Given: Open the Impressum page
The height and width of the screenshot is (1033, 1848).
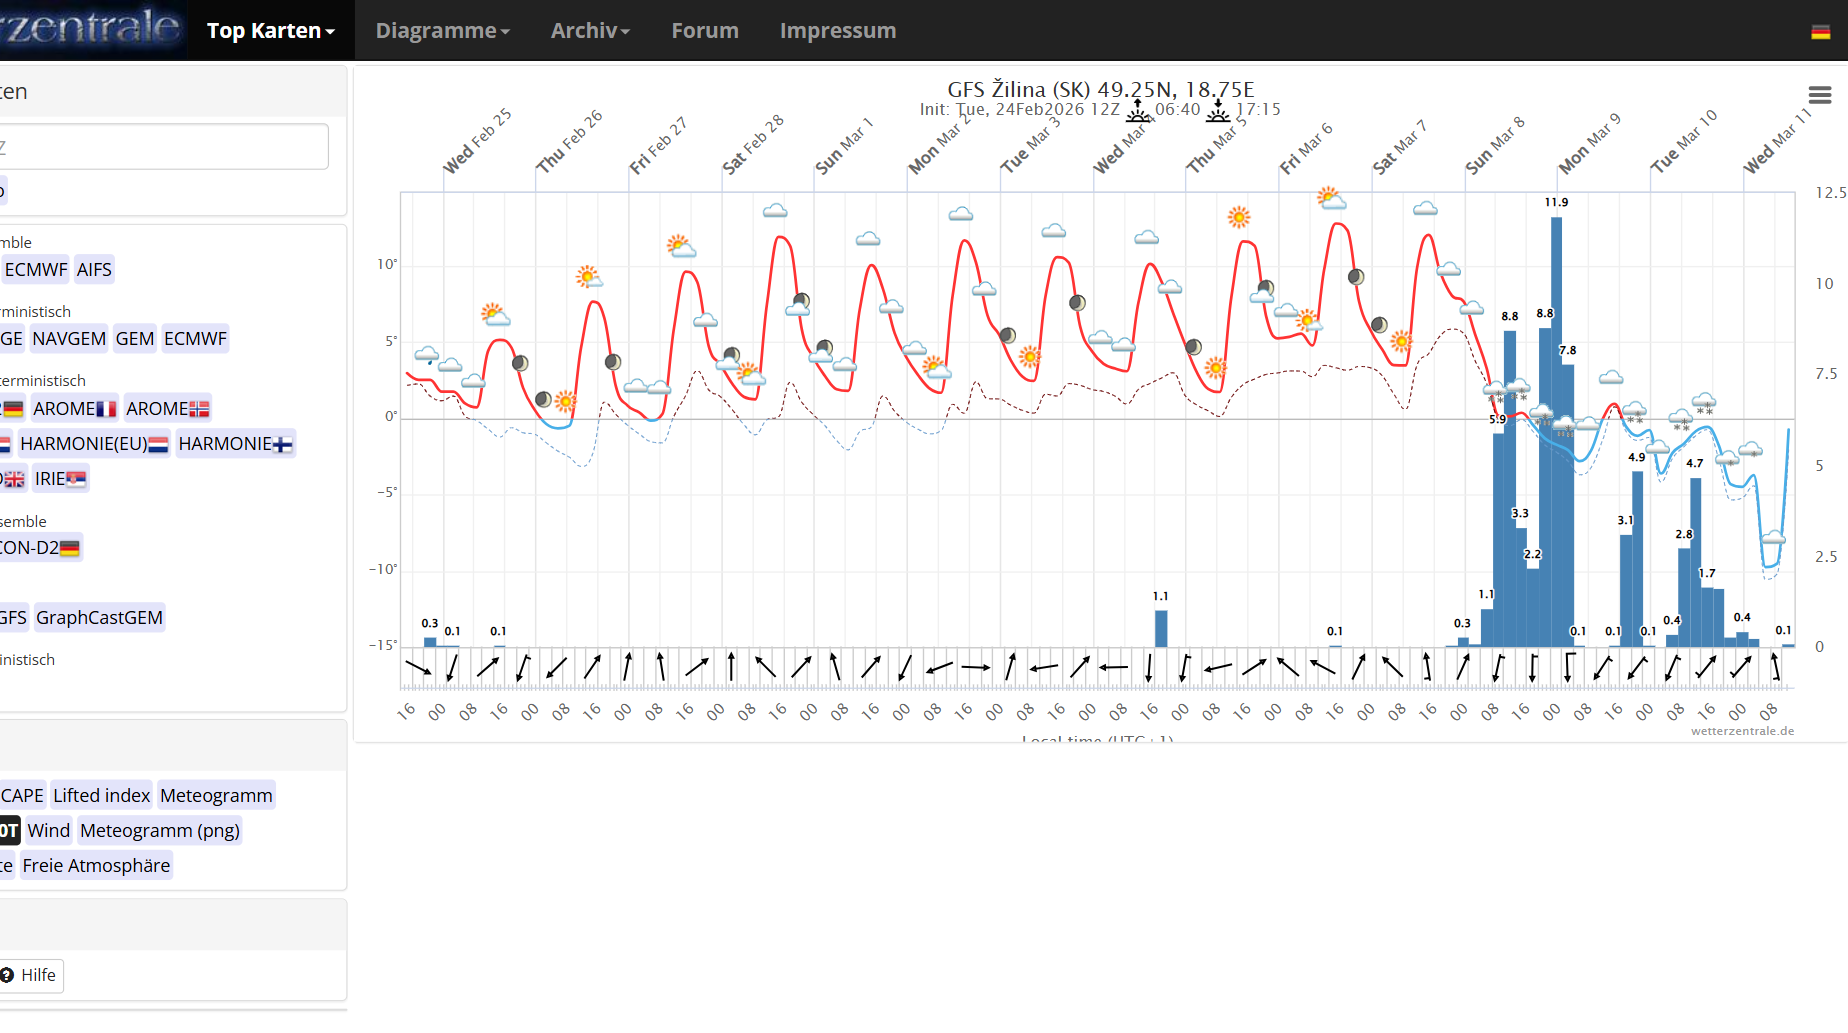Looking at the screenshot, I should tap(838, 31).
